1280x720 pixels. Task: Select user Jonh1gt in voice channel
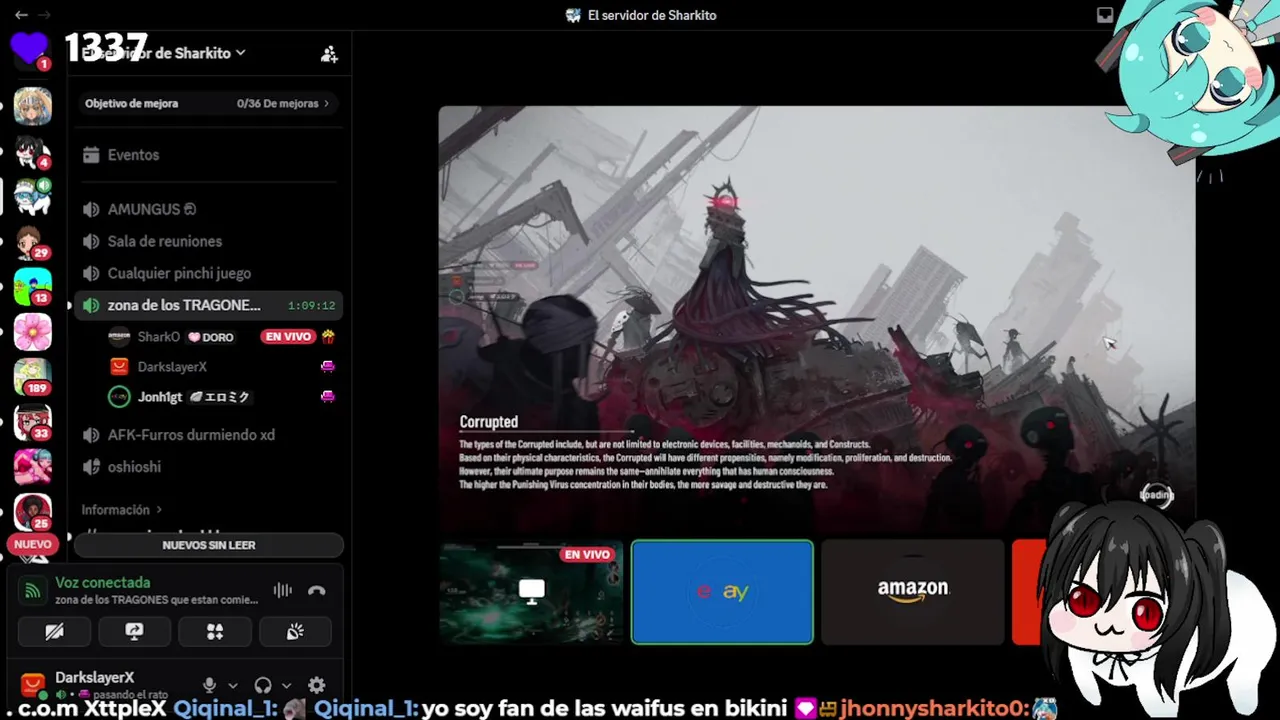point(160,397)
